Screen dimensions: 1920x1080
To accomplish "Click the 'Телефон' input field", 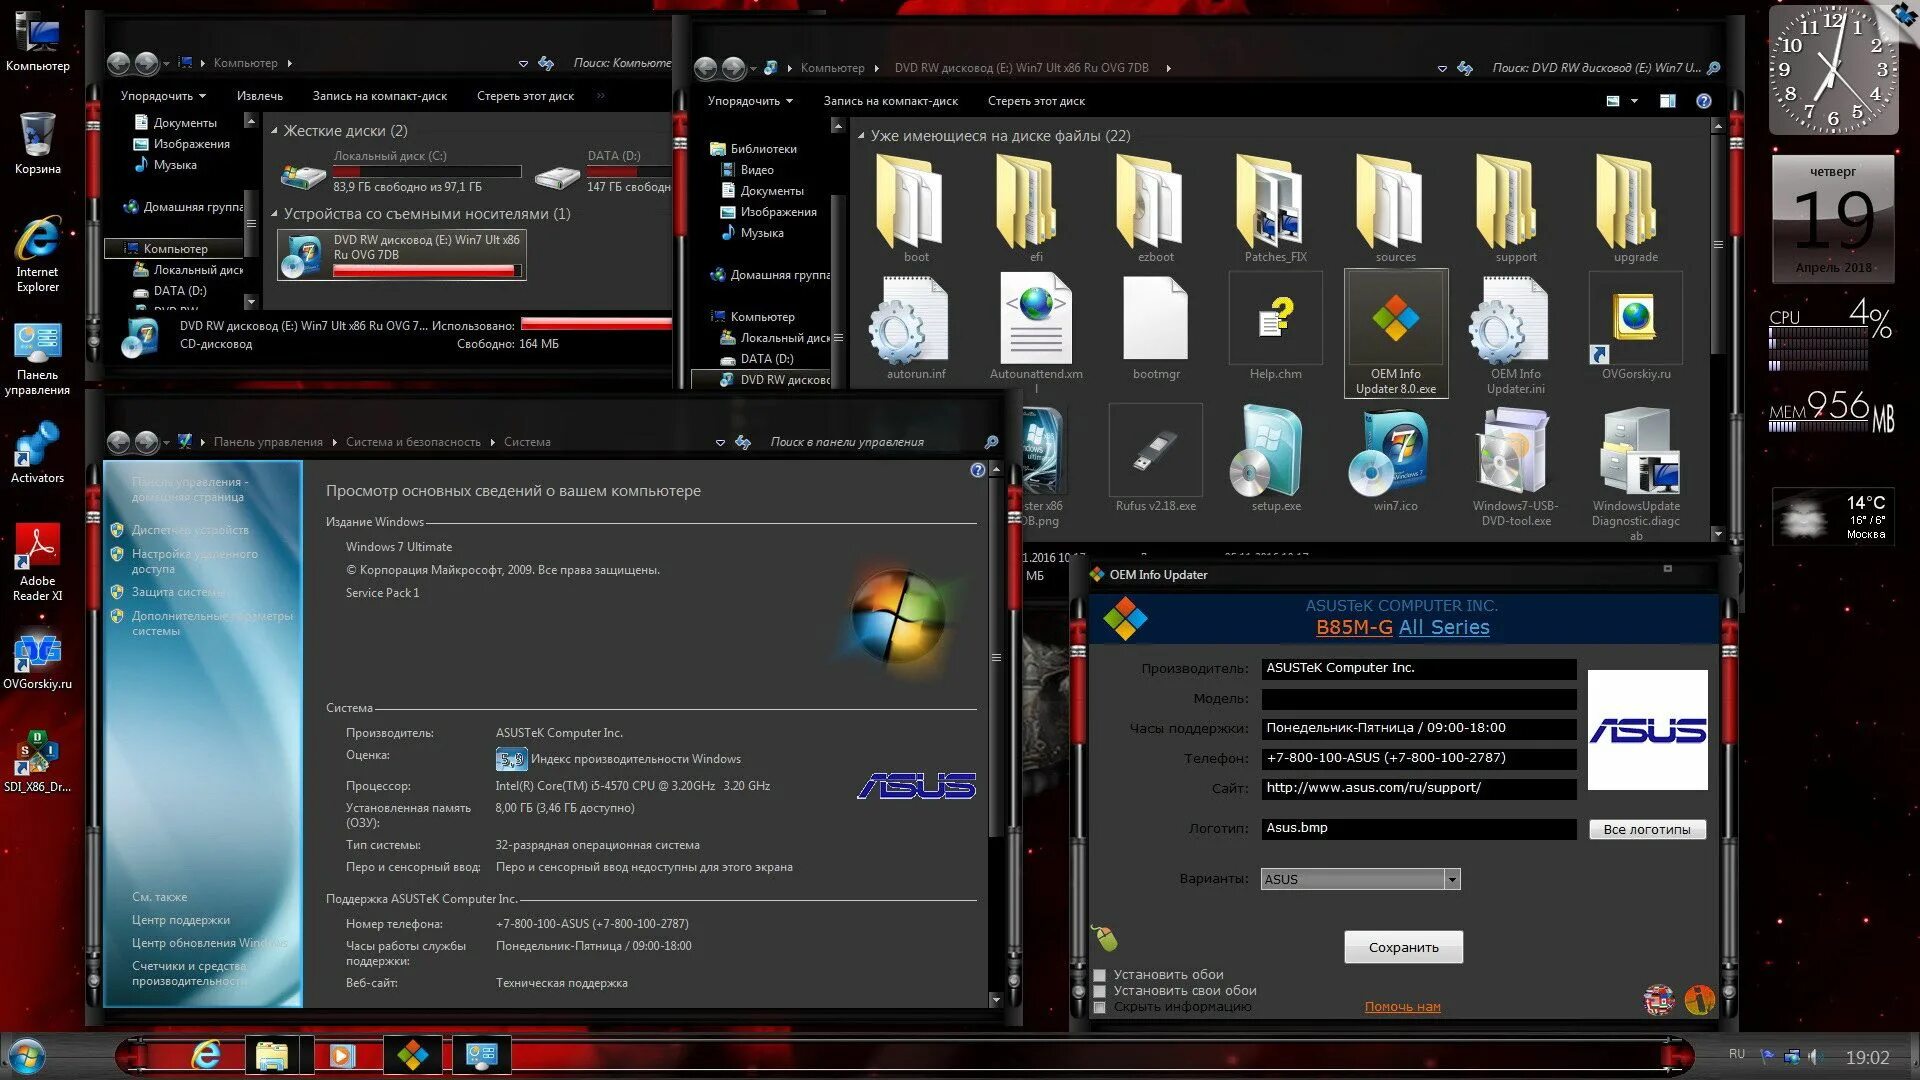I will pyautogui.click(x=1418, y=758).
